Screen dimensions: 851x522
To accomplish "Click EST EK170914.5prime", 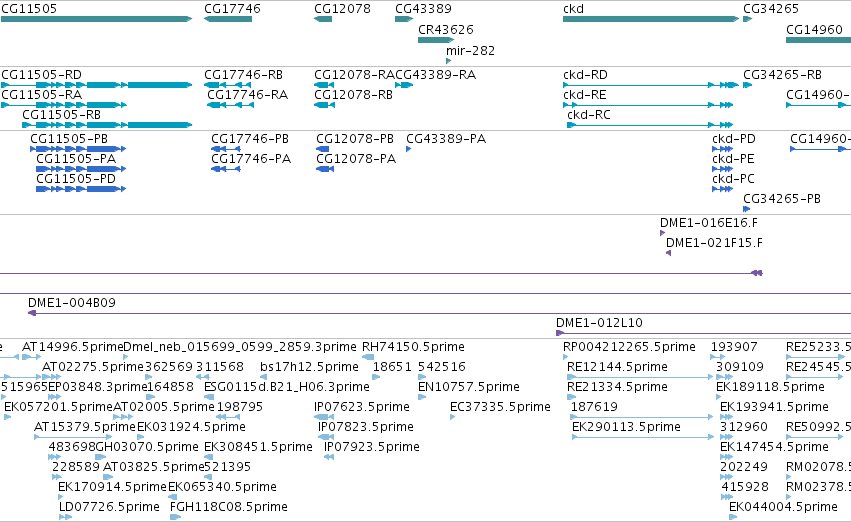I will [63, 497].
